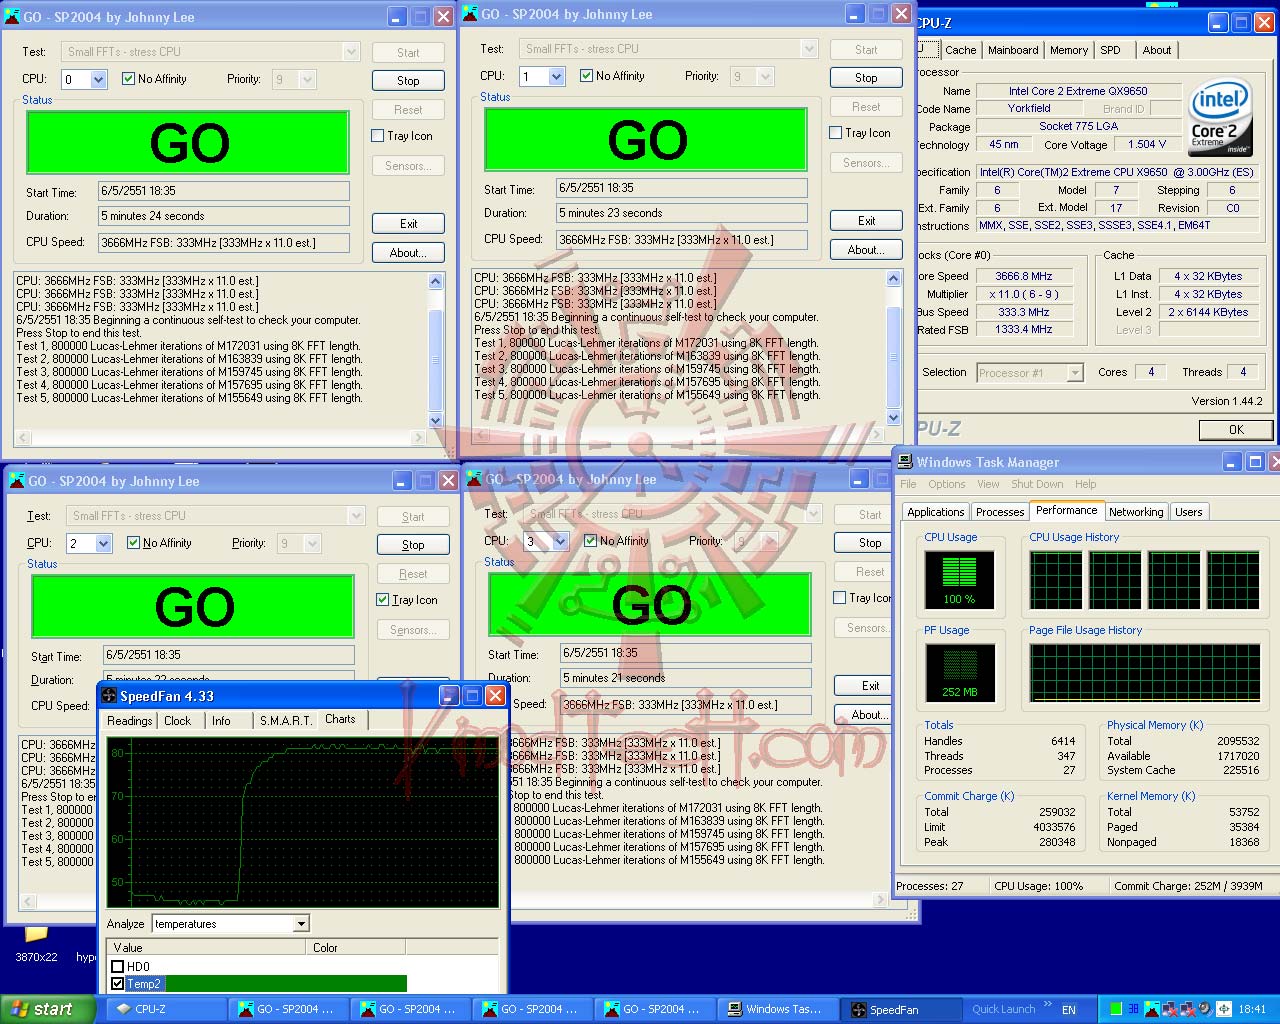Image resolution: width=1280 pixels, height=1024 pixels.
Task: Open the SpeedFan Analyze temperatures dropdown
Action: [302, 924]
